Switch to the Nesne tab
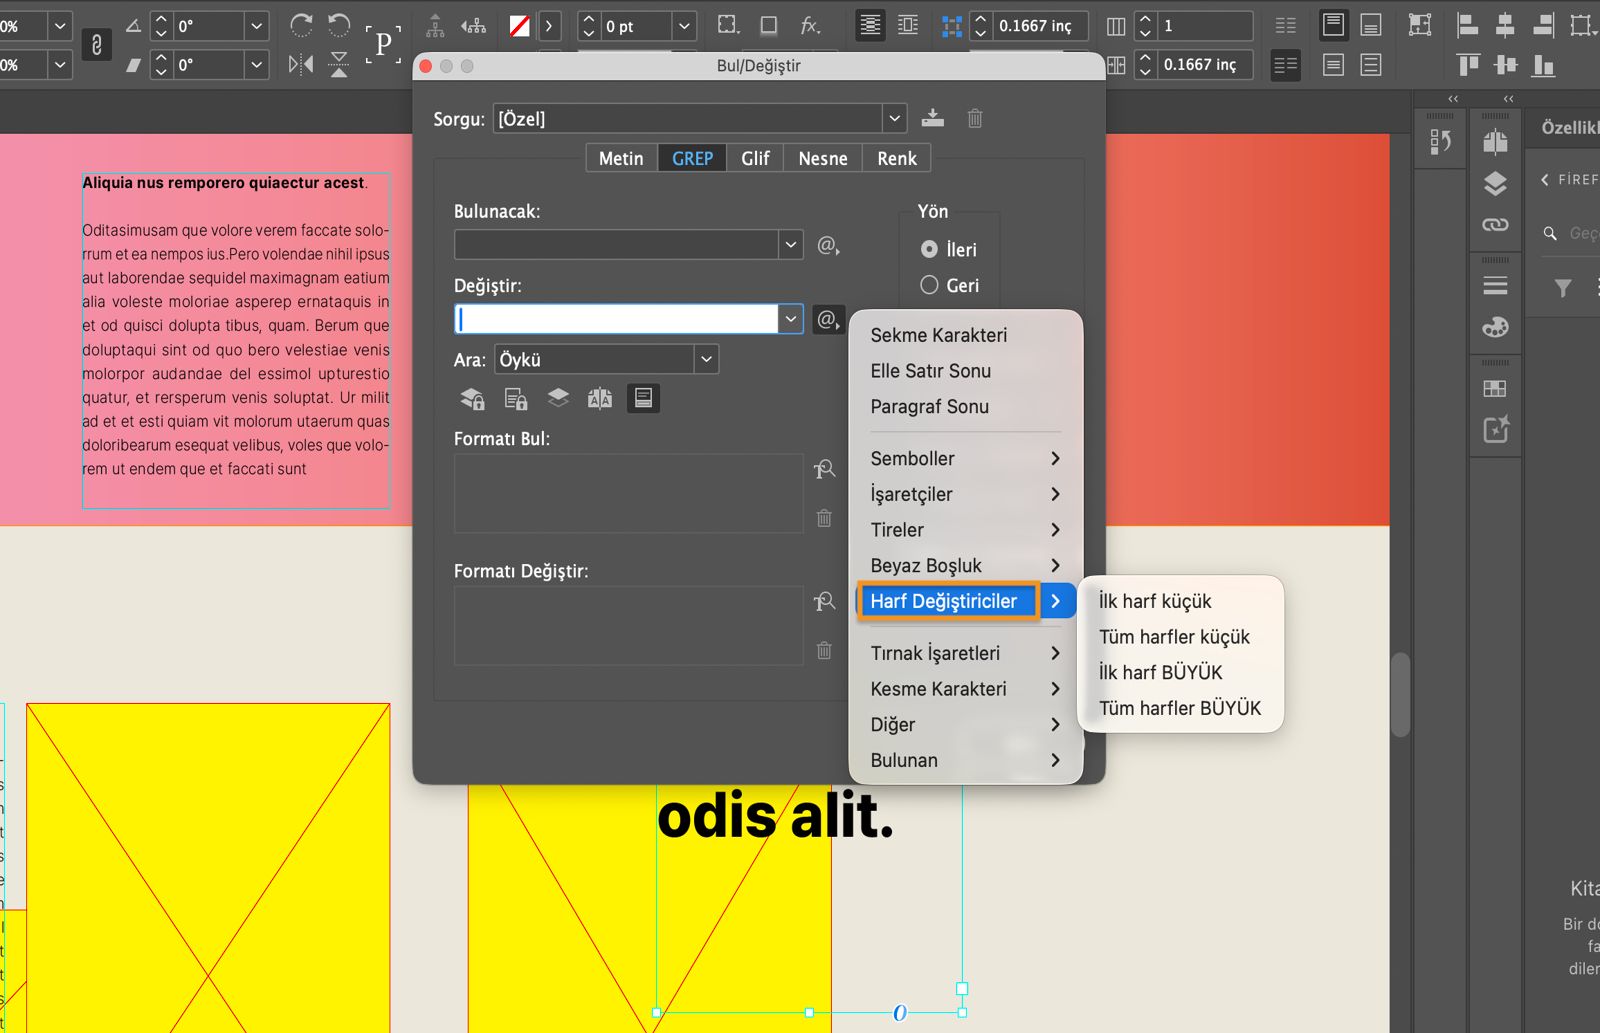This screenshot has height=1033, width=1600. [x=823, y=158]
